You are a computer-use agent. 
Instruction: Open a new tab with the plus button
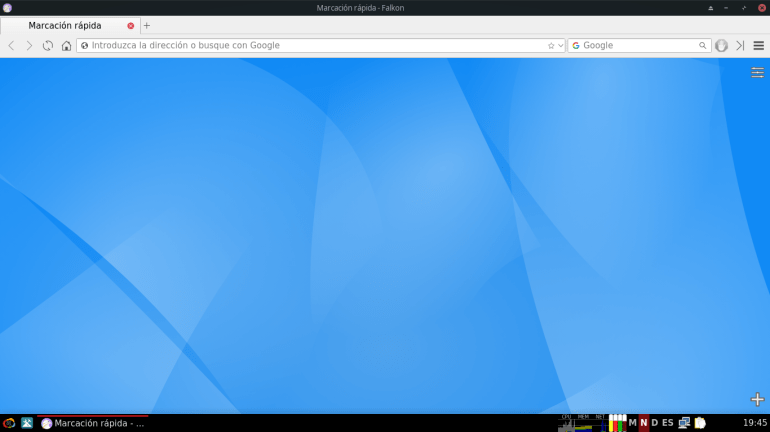pyautogui.click(x=147, y=26)
